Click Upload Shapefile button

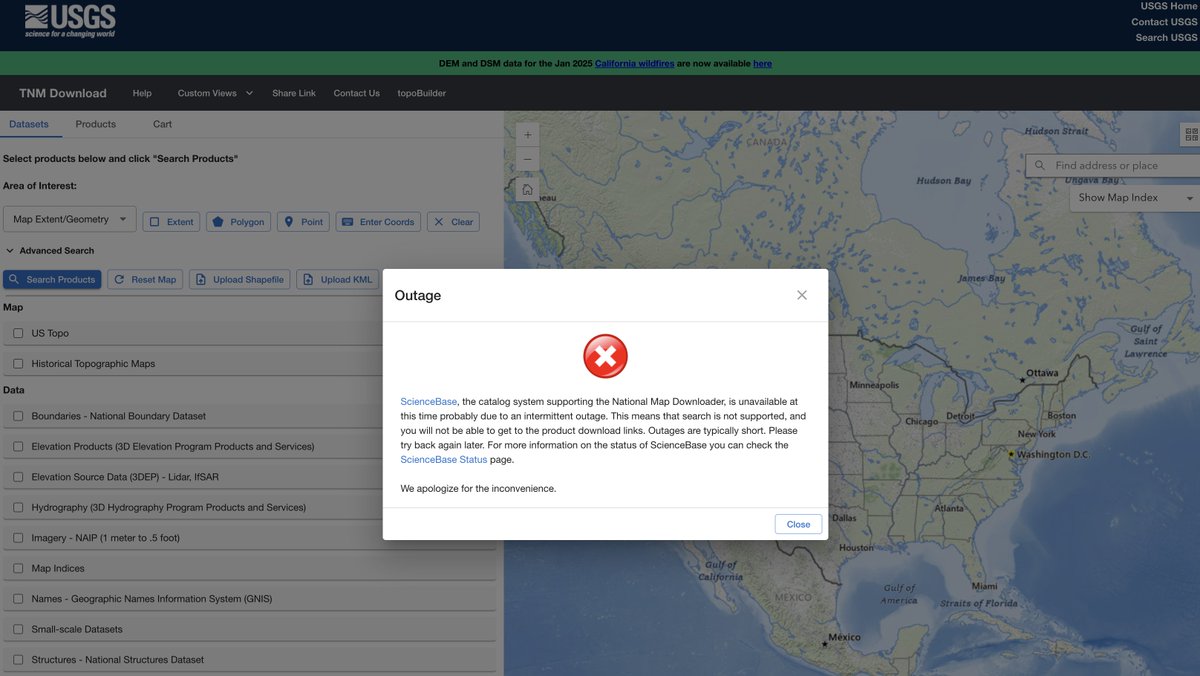coord(239,280)
